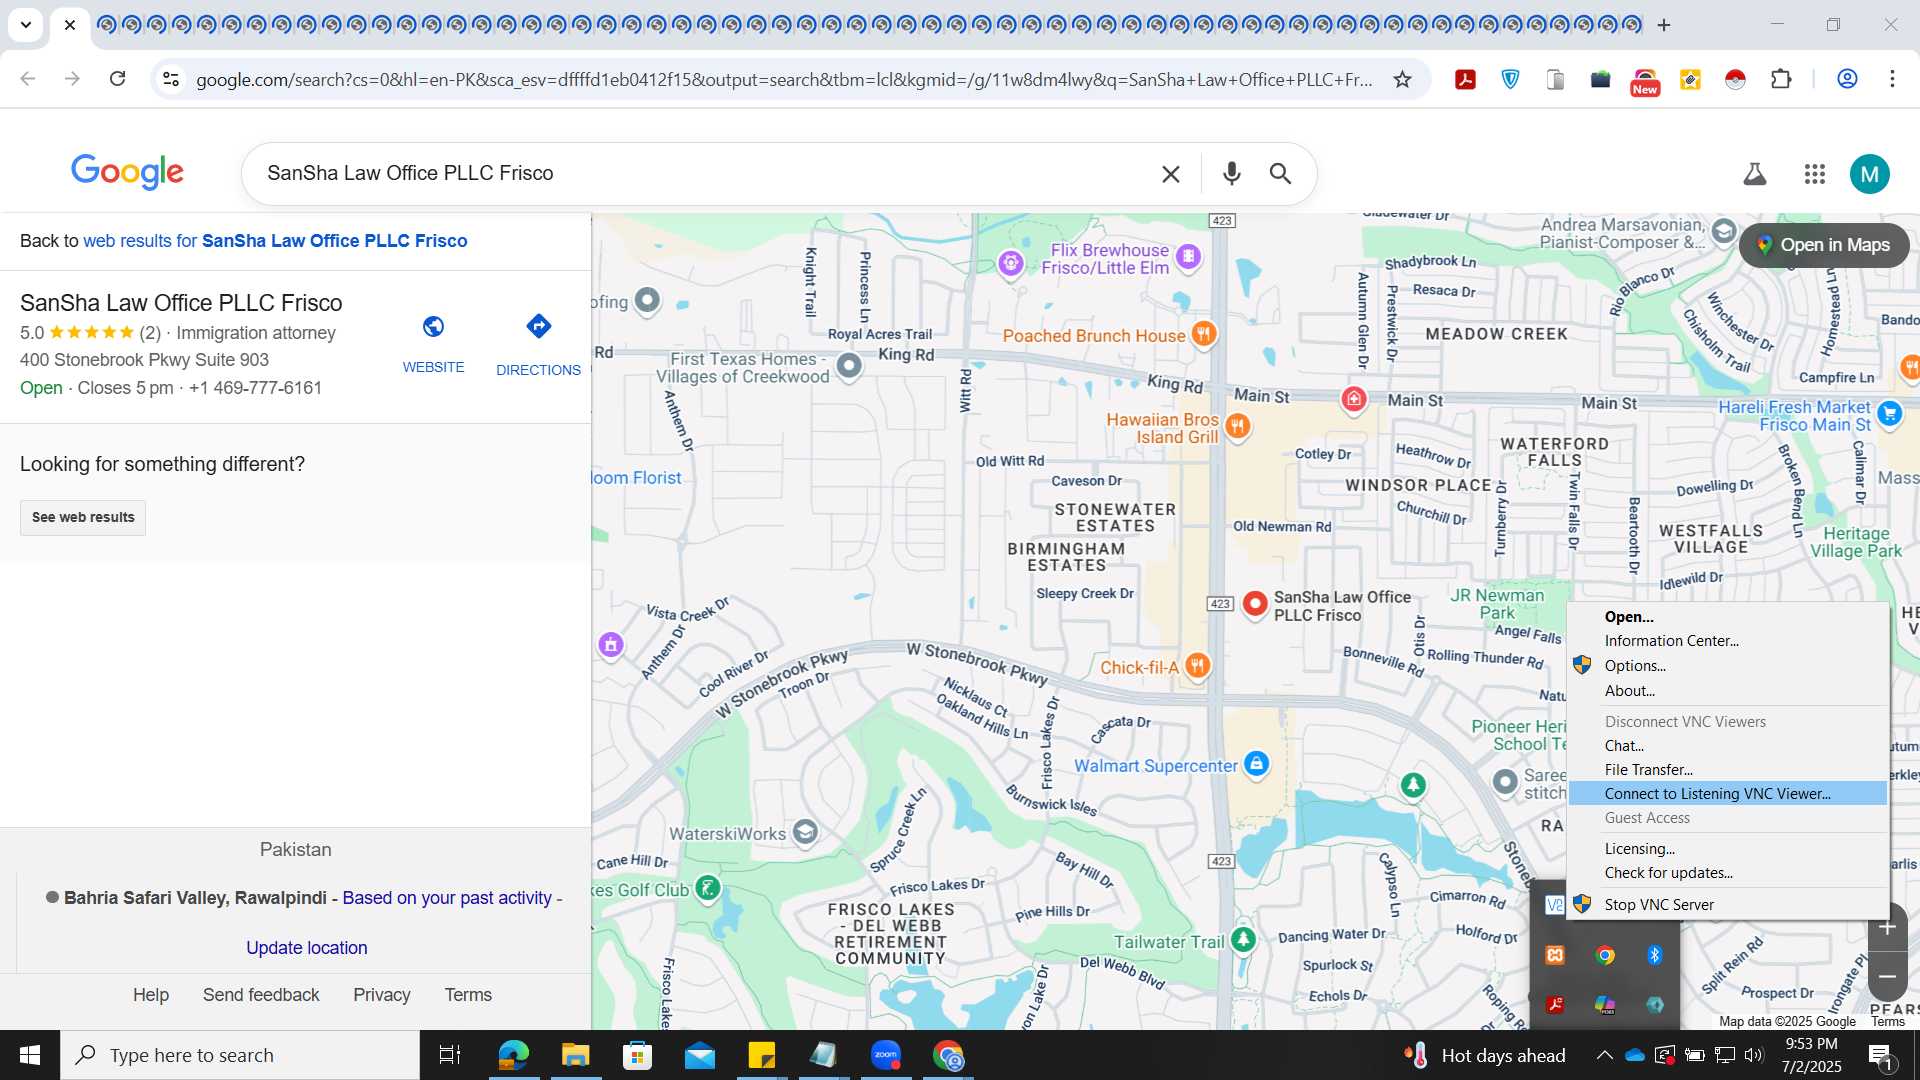Open the Hot days ahead weather widget
The image size is (1920, 1080).
click(x=1485, y=1055)
